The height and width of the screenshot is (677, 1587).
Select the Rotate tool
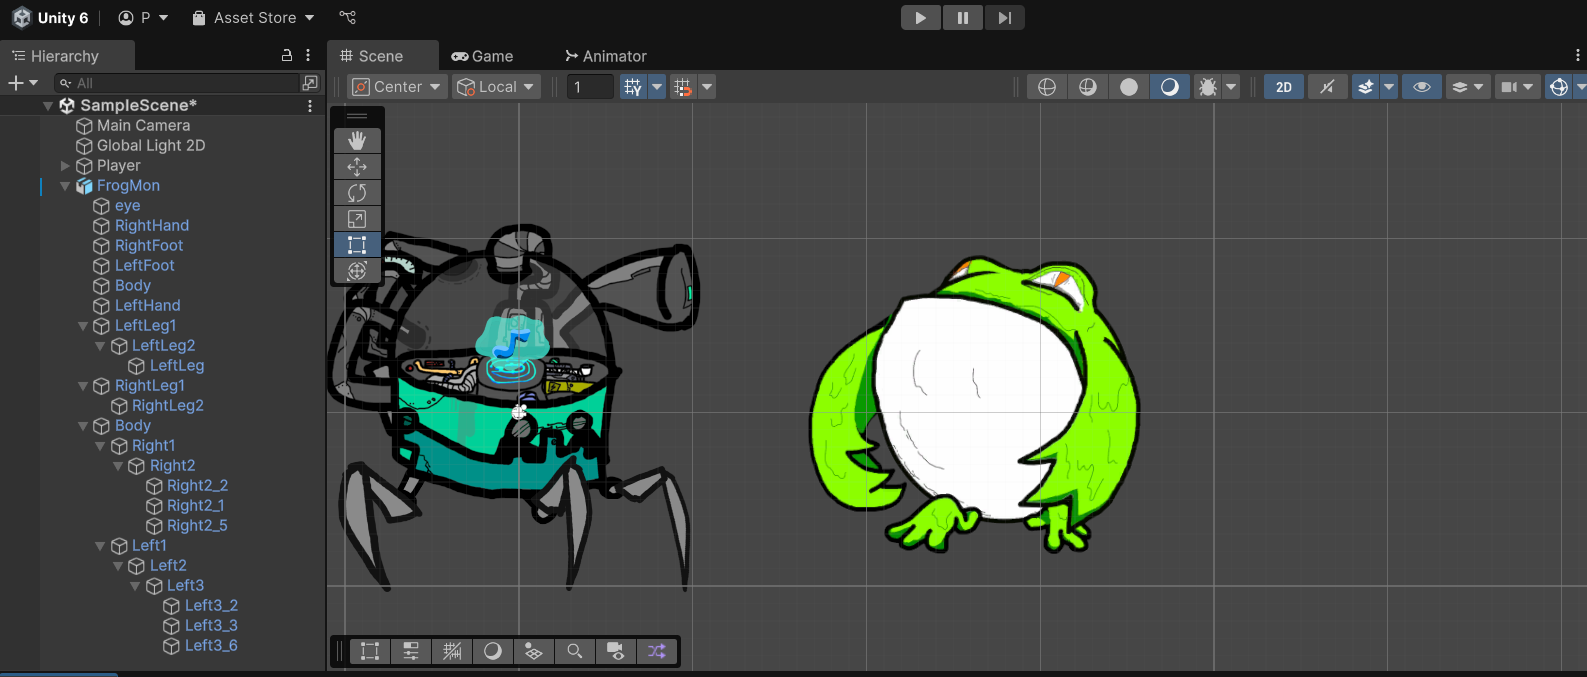point(357,193)
